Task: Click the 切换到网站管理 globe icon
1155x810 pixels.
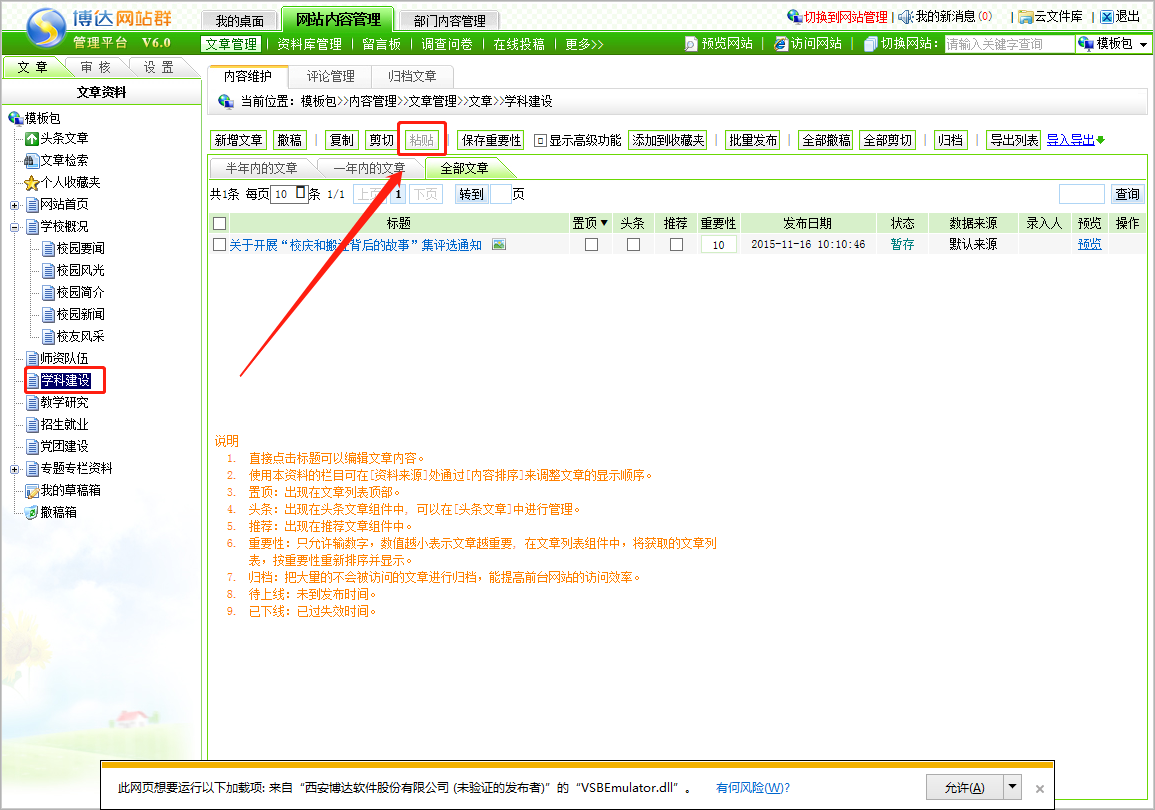Action: [x=794, y=16]
